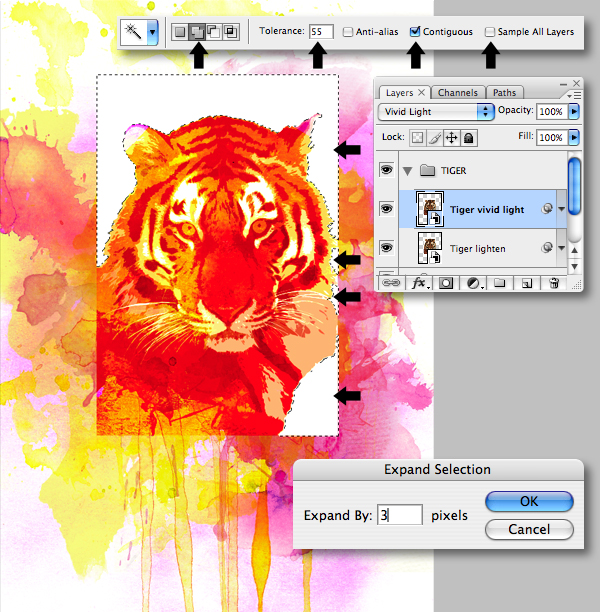The image size is (600, 612).
Task: Confirm Expand Selection with OK
Action: 529,501
